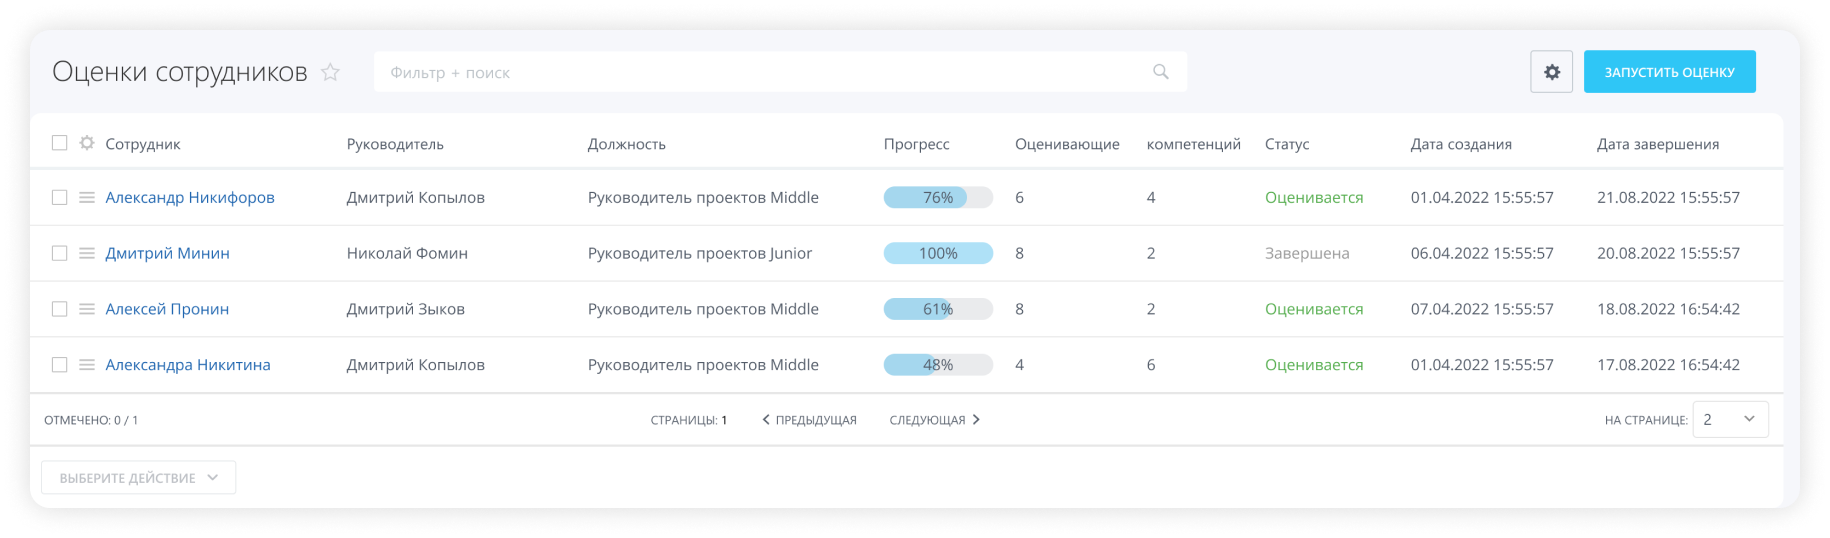Click the Отмечено: 0 / 1 counter

click(91, 421)
